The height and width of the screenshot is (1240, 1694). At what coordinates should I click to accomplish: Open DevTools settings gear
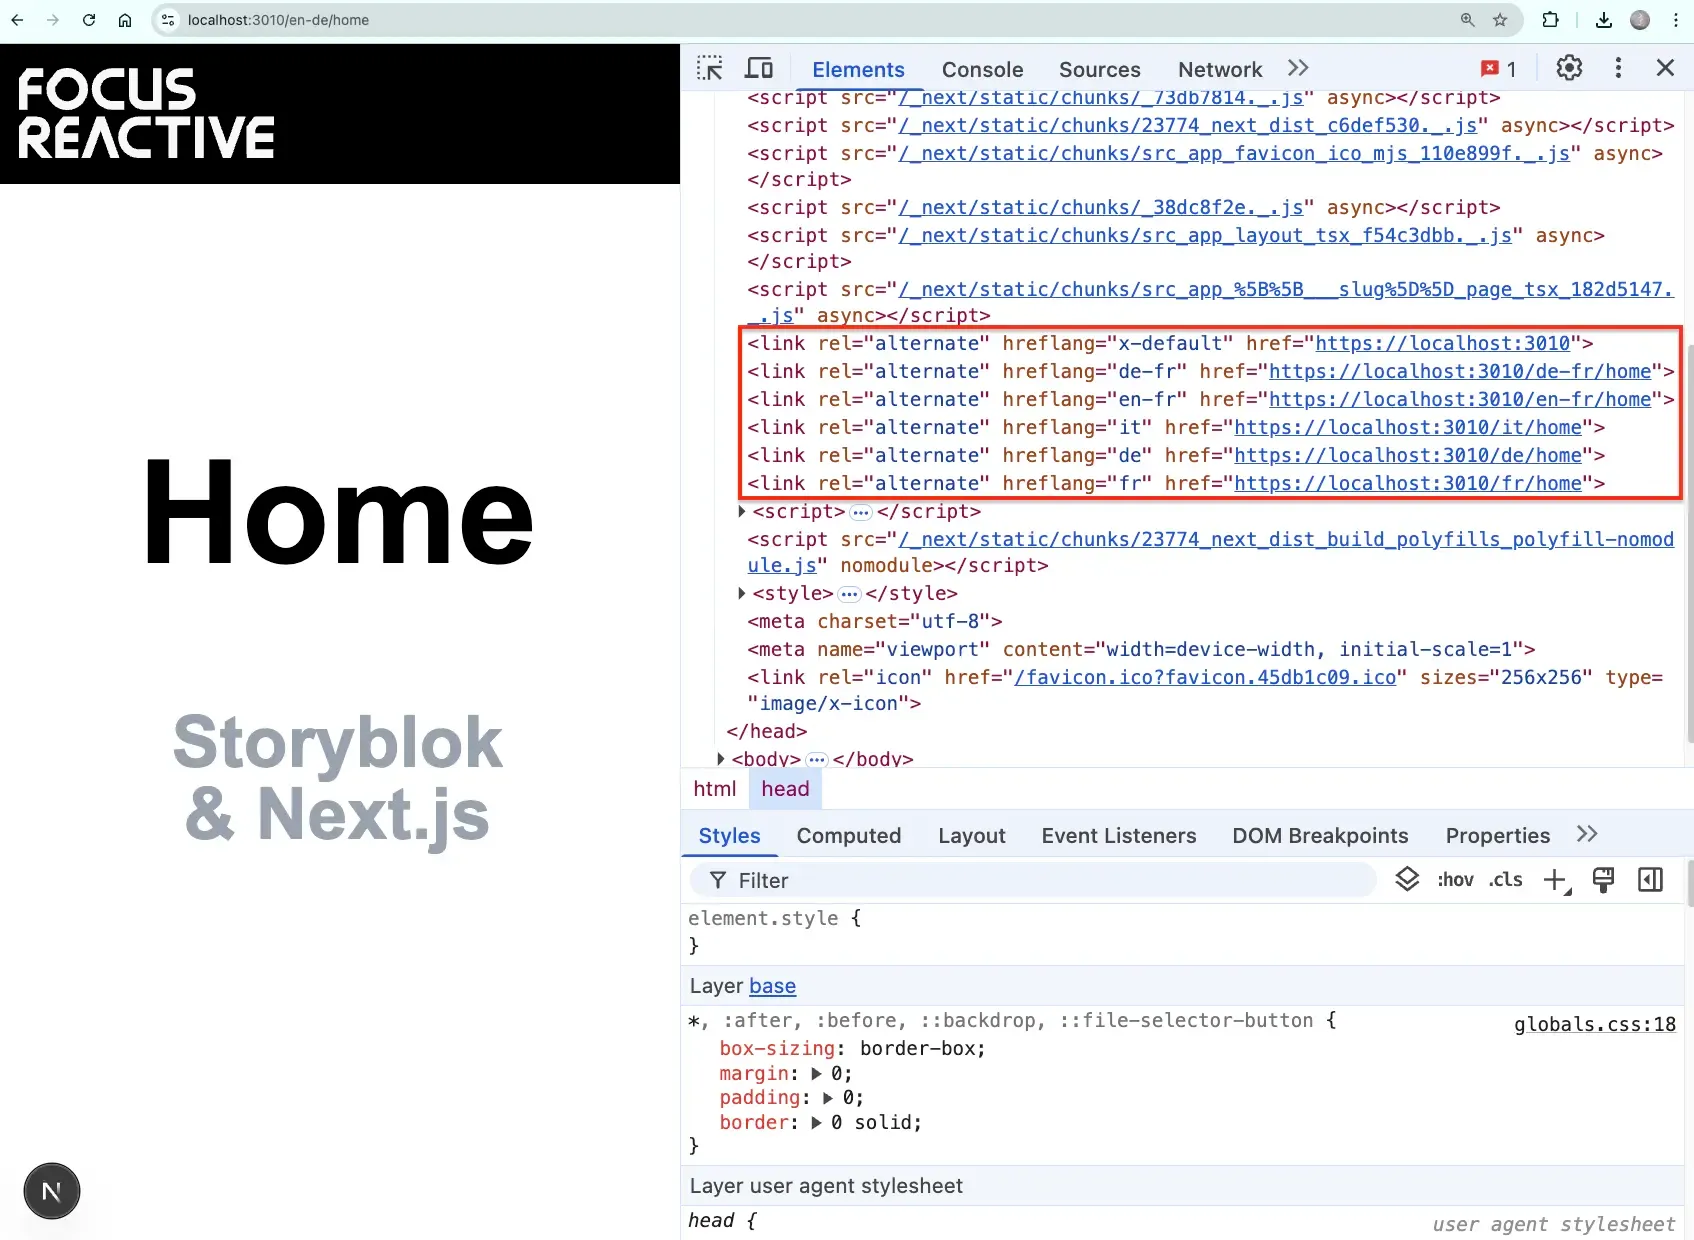(1569, 68)
